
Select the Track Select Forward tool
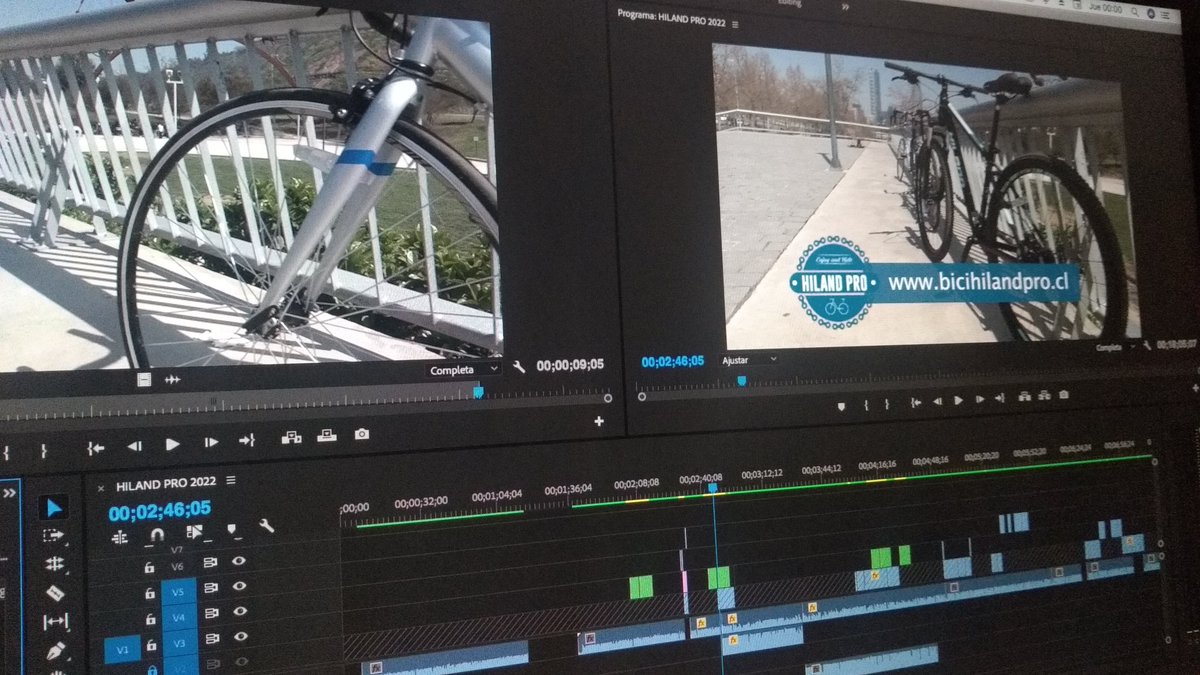coord(54,536)
